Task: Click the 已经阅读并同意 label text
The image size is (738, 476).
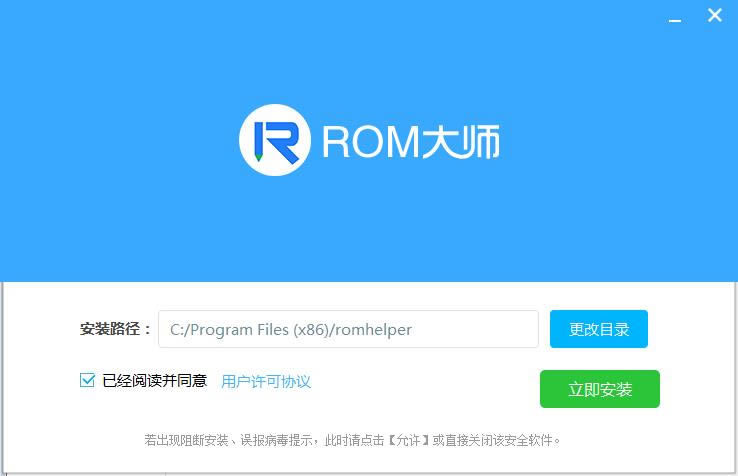Action: coord(154,380)
